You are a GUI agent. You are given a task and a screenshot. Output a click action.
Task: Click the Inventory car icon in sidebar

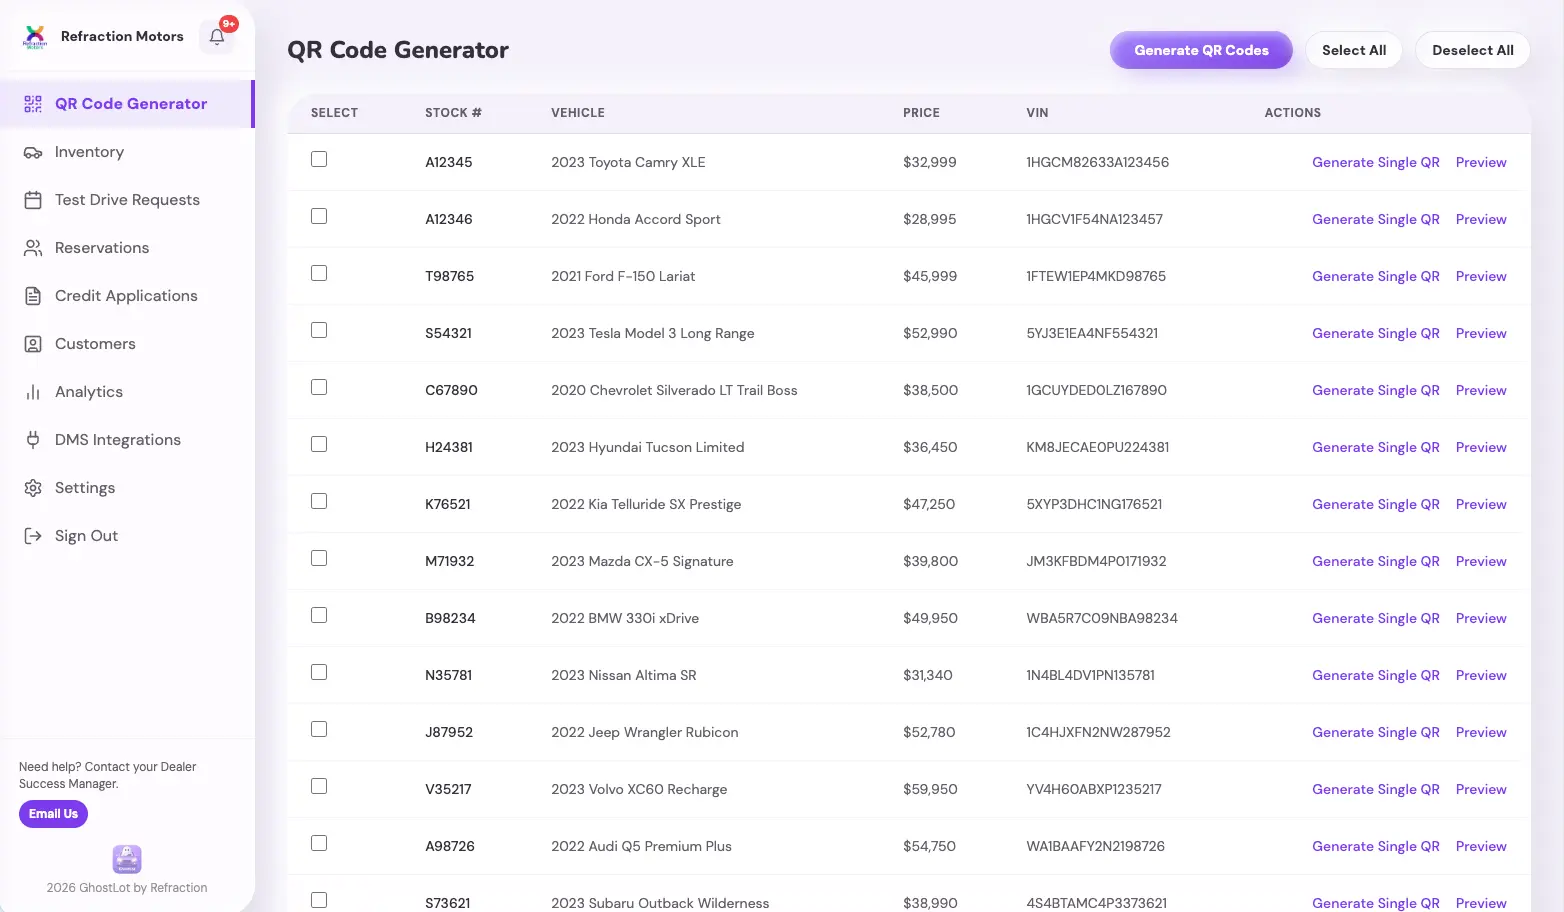[33, 152]
